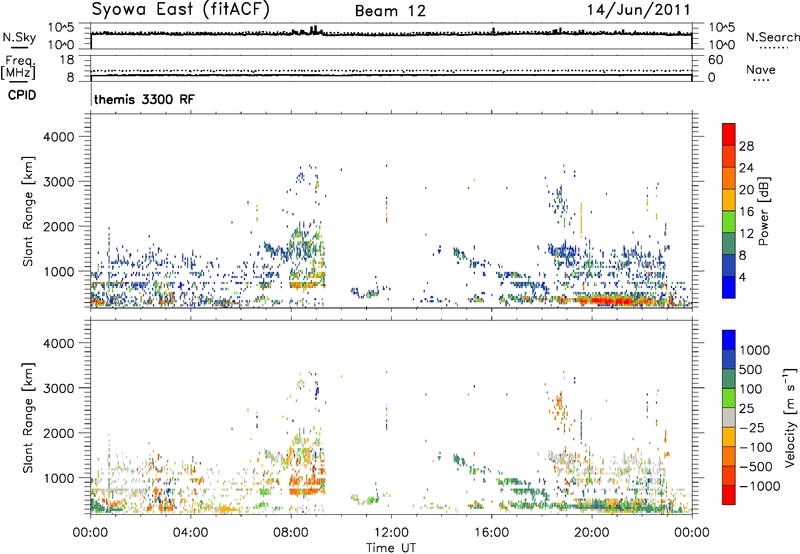This screenshot has width=800, height=554.
Task: Click the "Time UT" axis title
Action: pyautogui.click(x=391, y=548)
